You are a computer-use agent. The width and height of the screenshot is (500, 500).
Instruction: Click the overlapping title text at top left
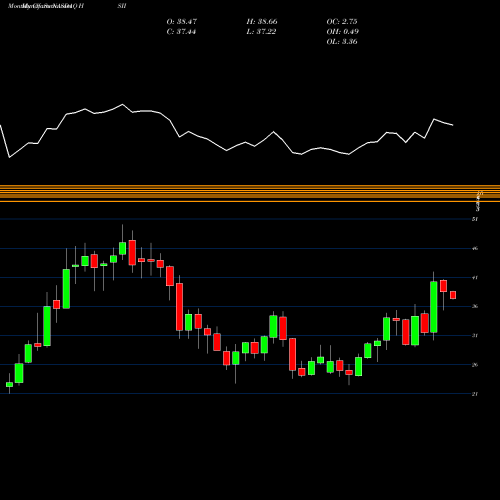[46, 6]
